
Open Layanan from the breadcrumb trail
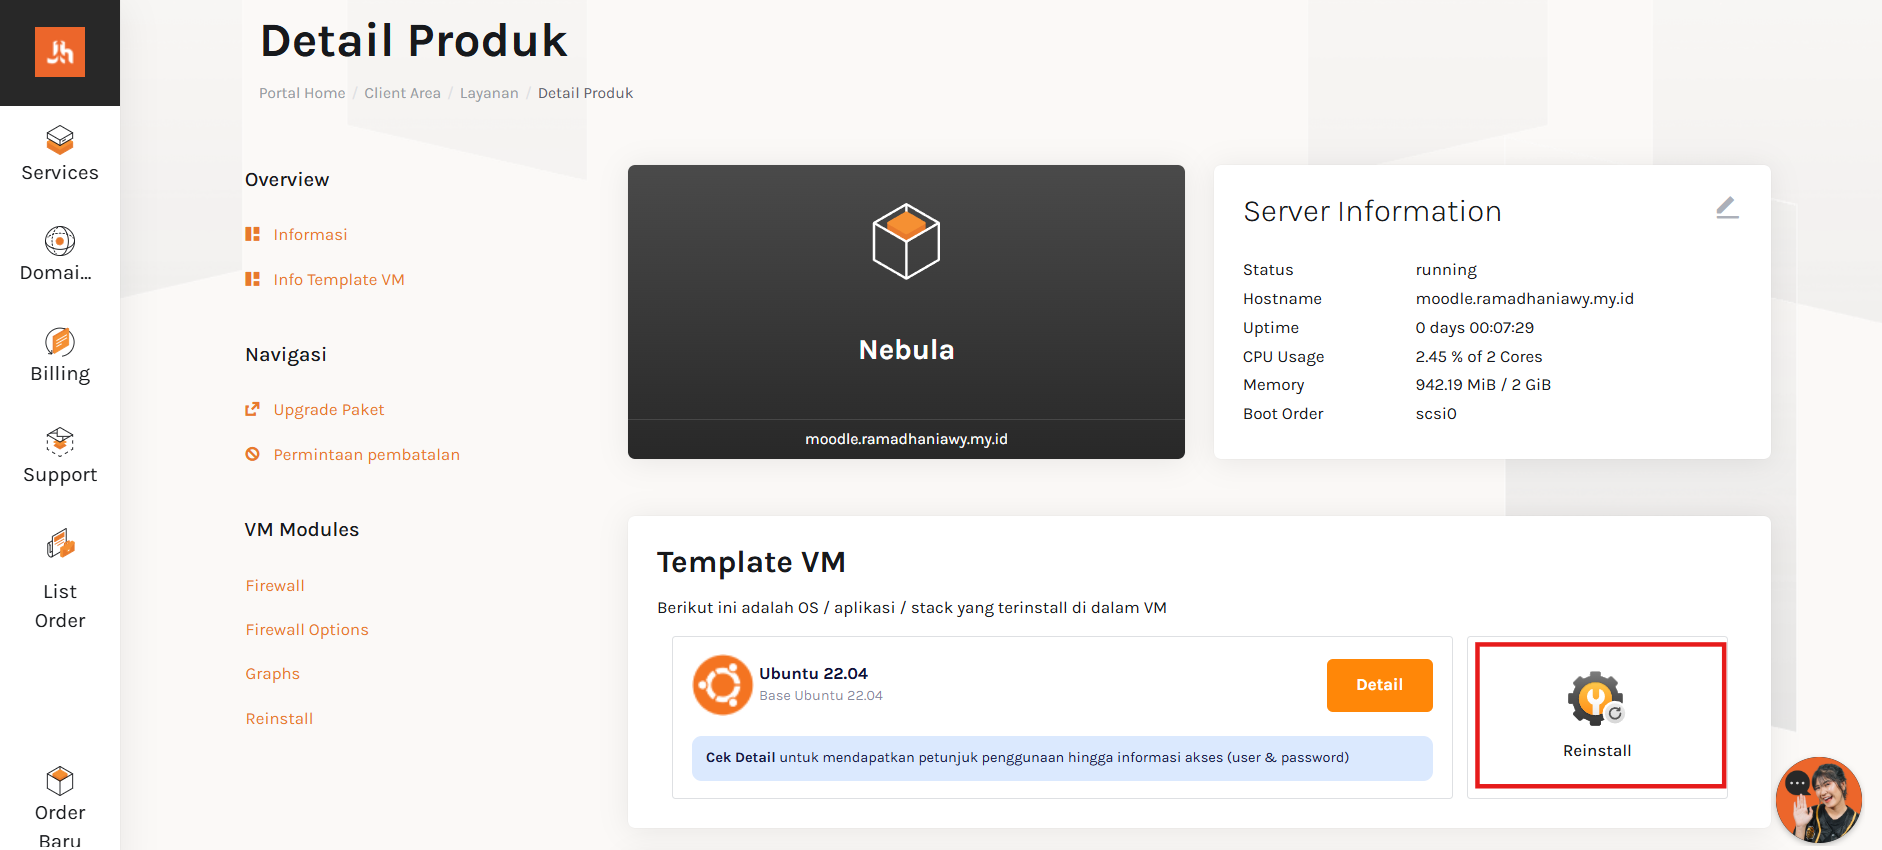(489, 92)
